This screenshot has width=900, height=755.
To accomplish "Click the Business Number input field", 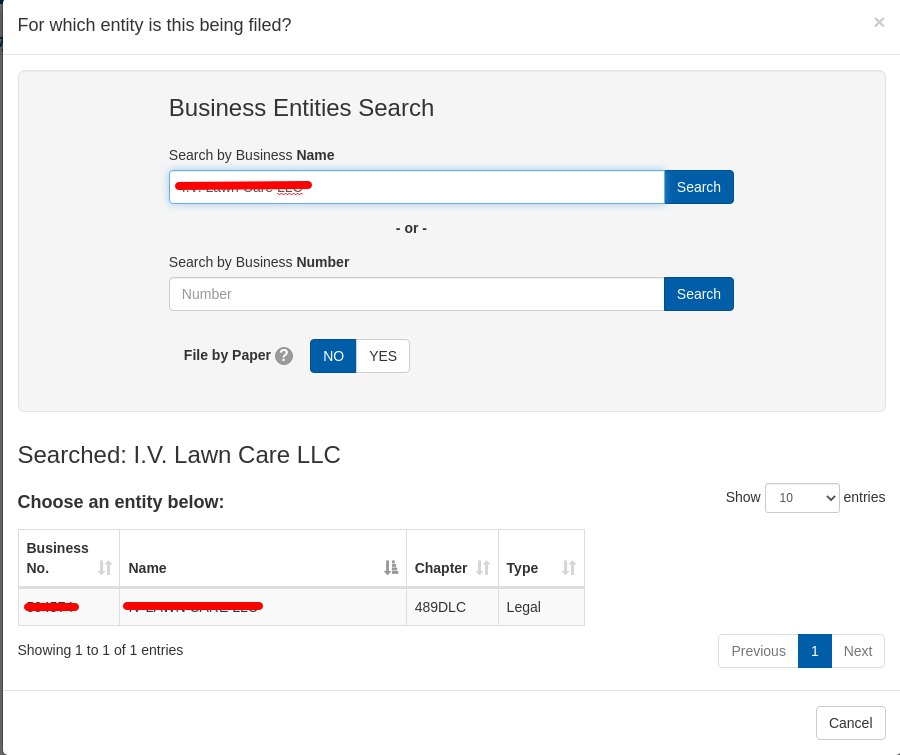I will coord(416,294).
